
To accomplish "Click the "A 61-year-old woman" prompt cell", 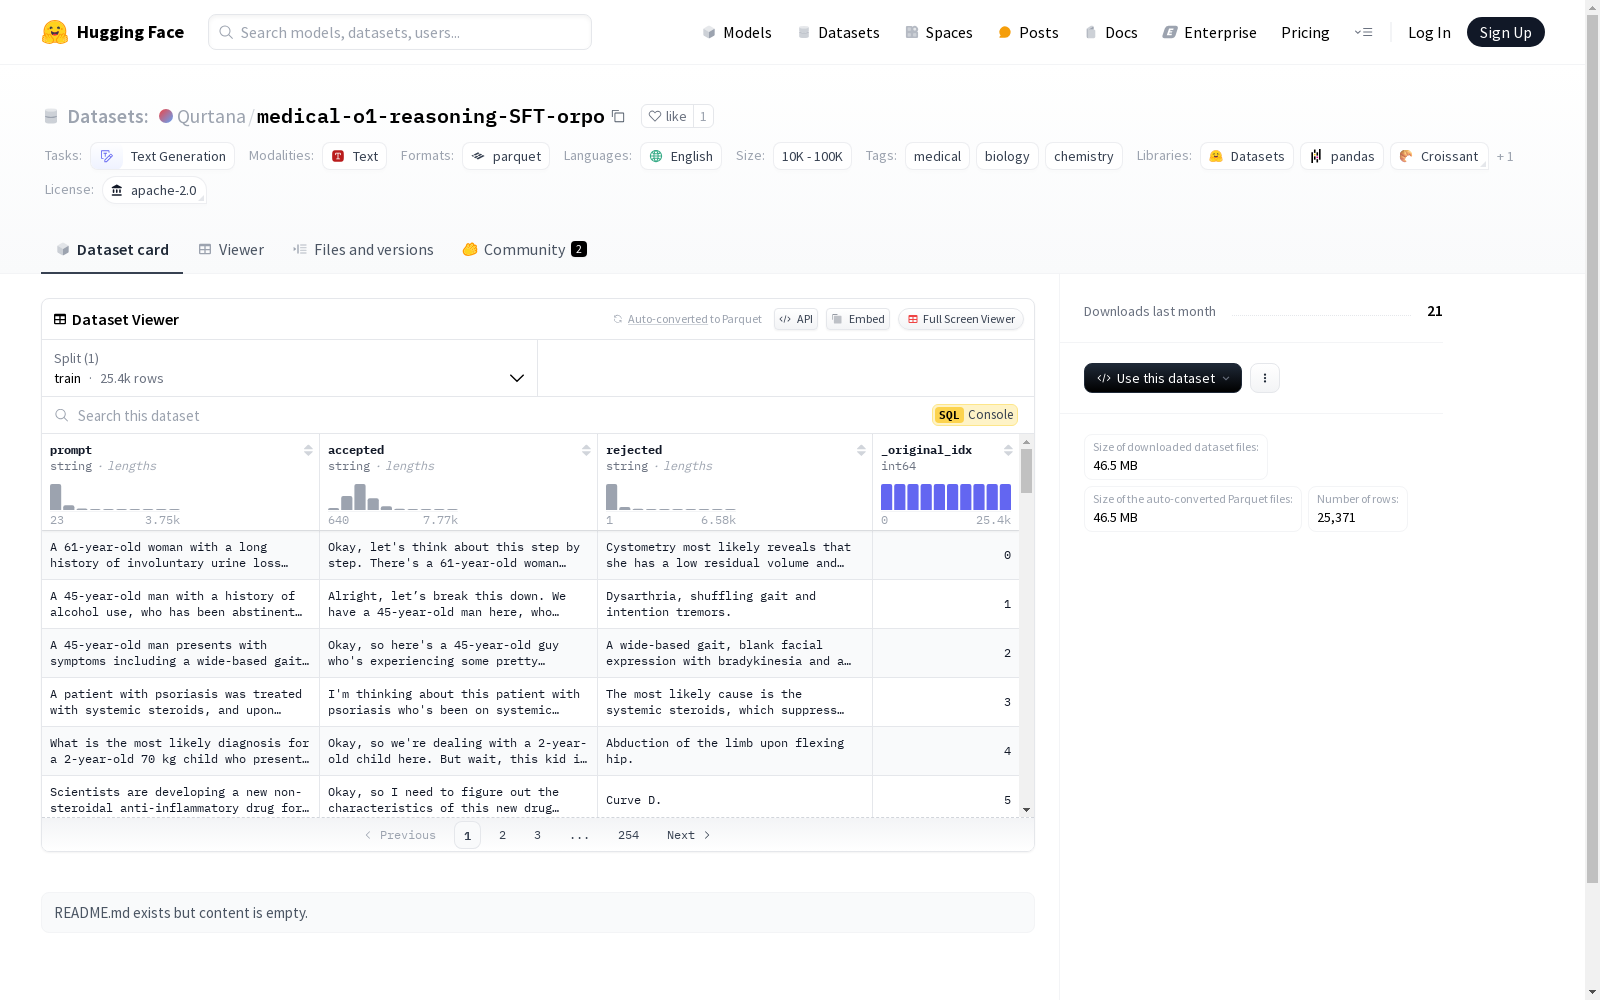I will 180,555.
